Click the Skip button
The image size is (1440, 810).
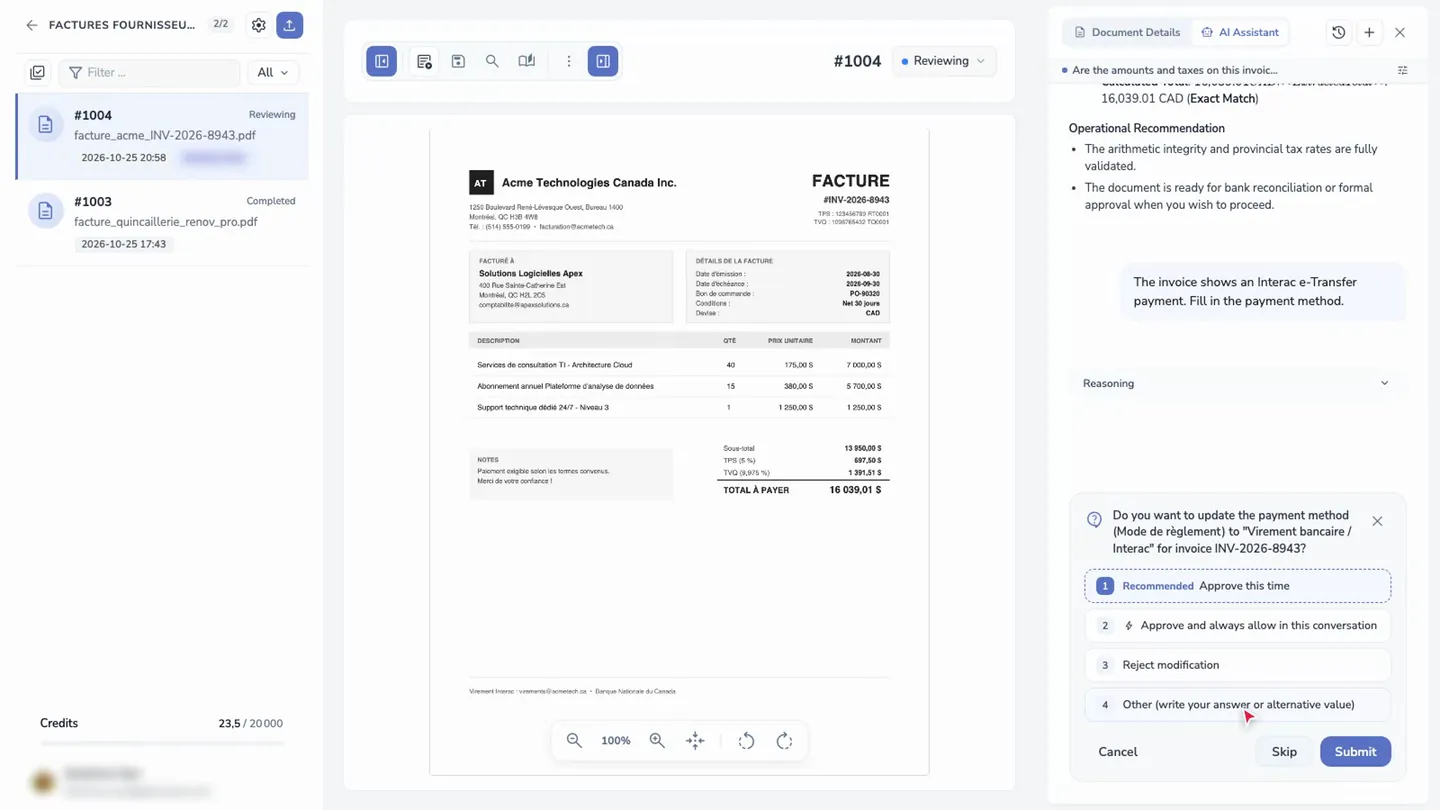[x=1284, y=752]
